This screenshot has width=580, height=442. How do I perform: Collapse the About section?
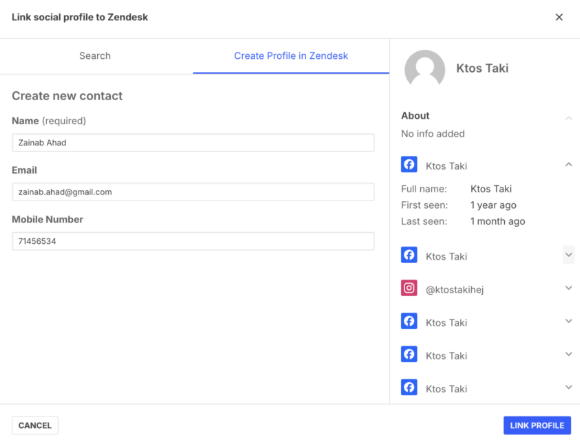click(569, 118)
